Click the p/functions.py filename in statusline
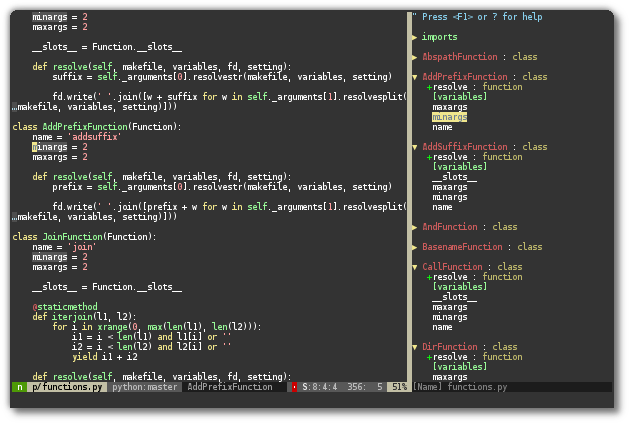Screen dimensions: 630x424 pos(67,387)
